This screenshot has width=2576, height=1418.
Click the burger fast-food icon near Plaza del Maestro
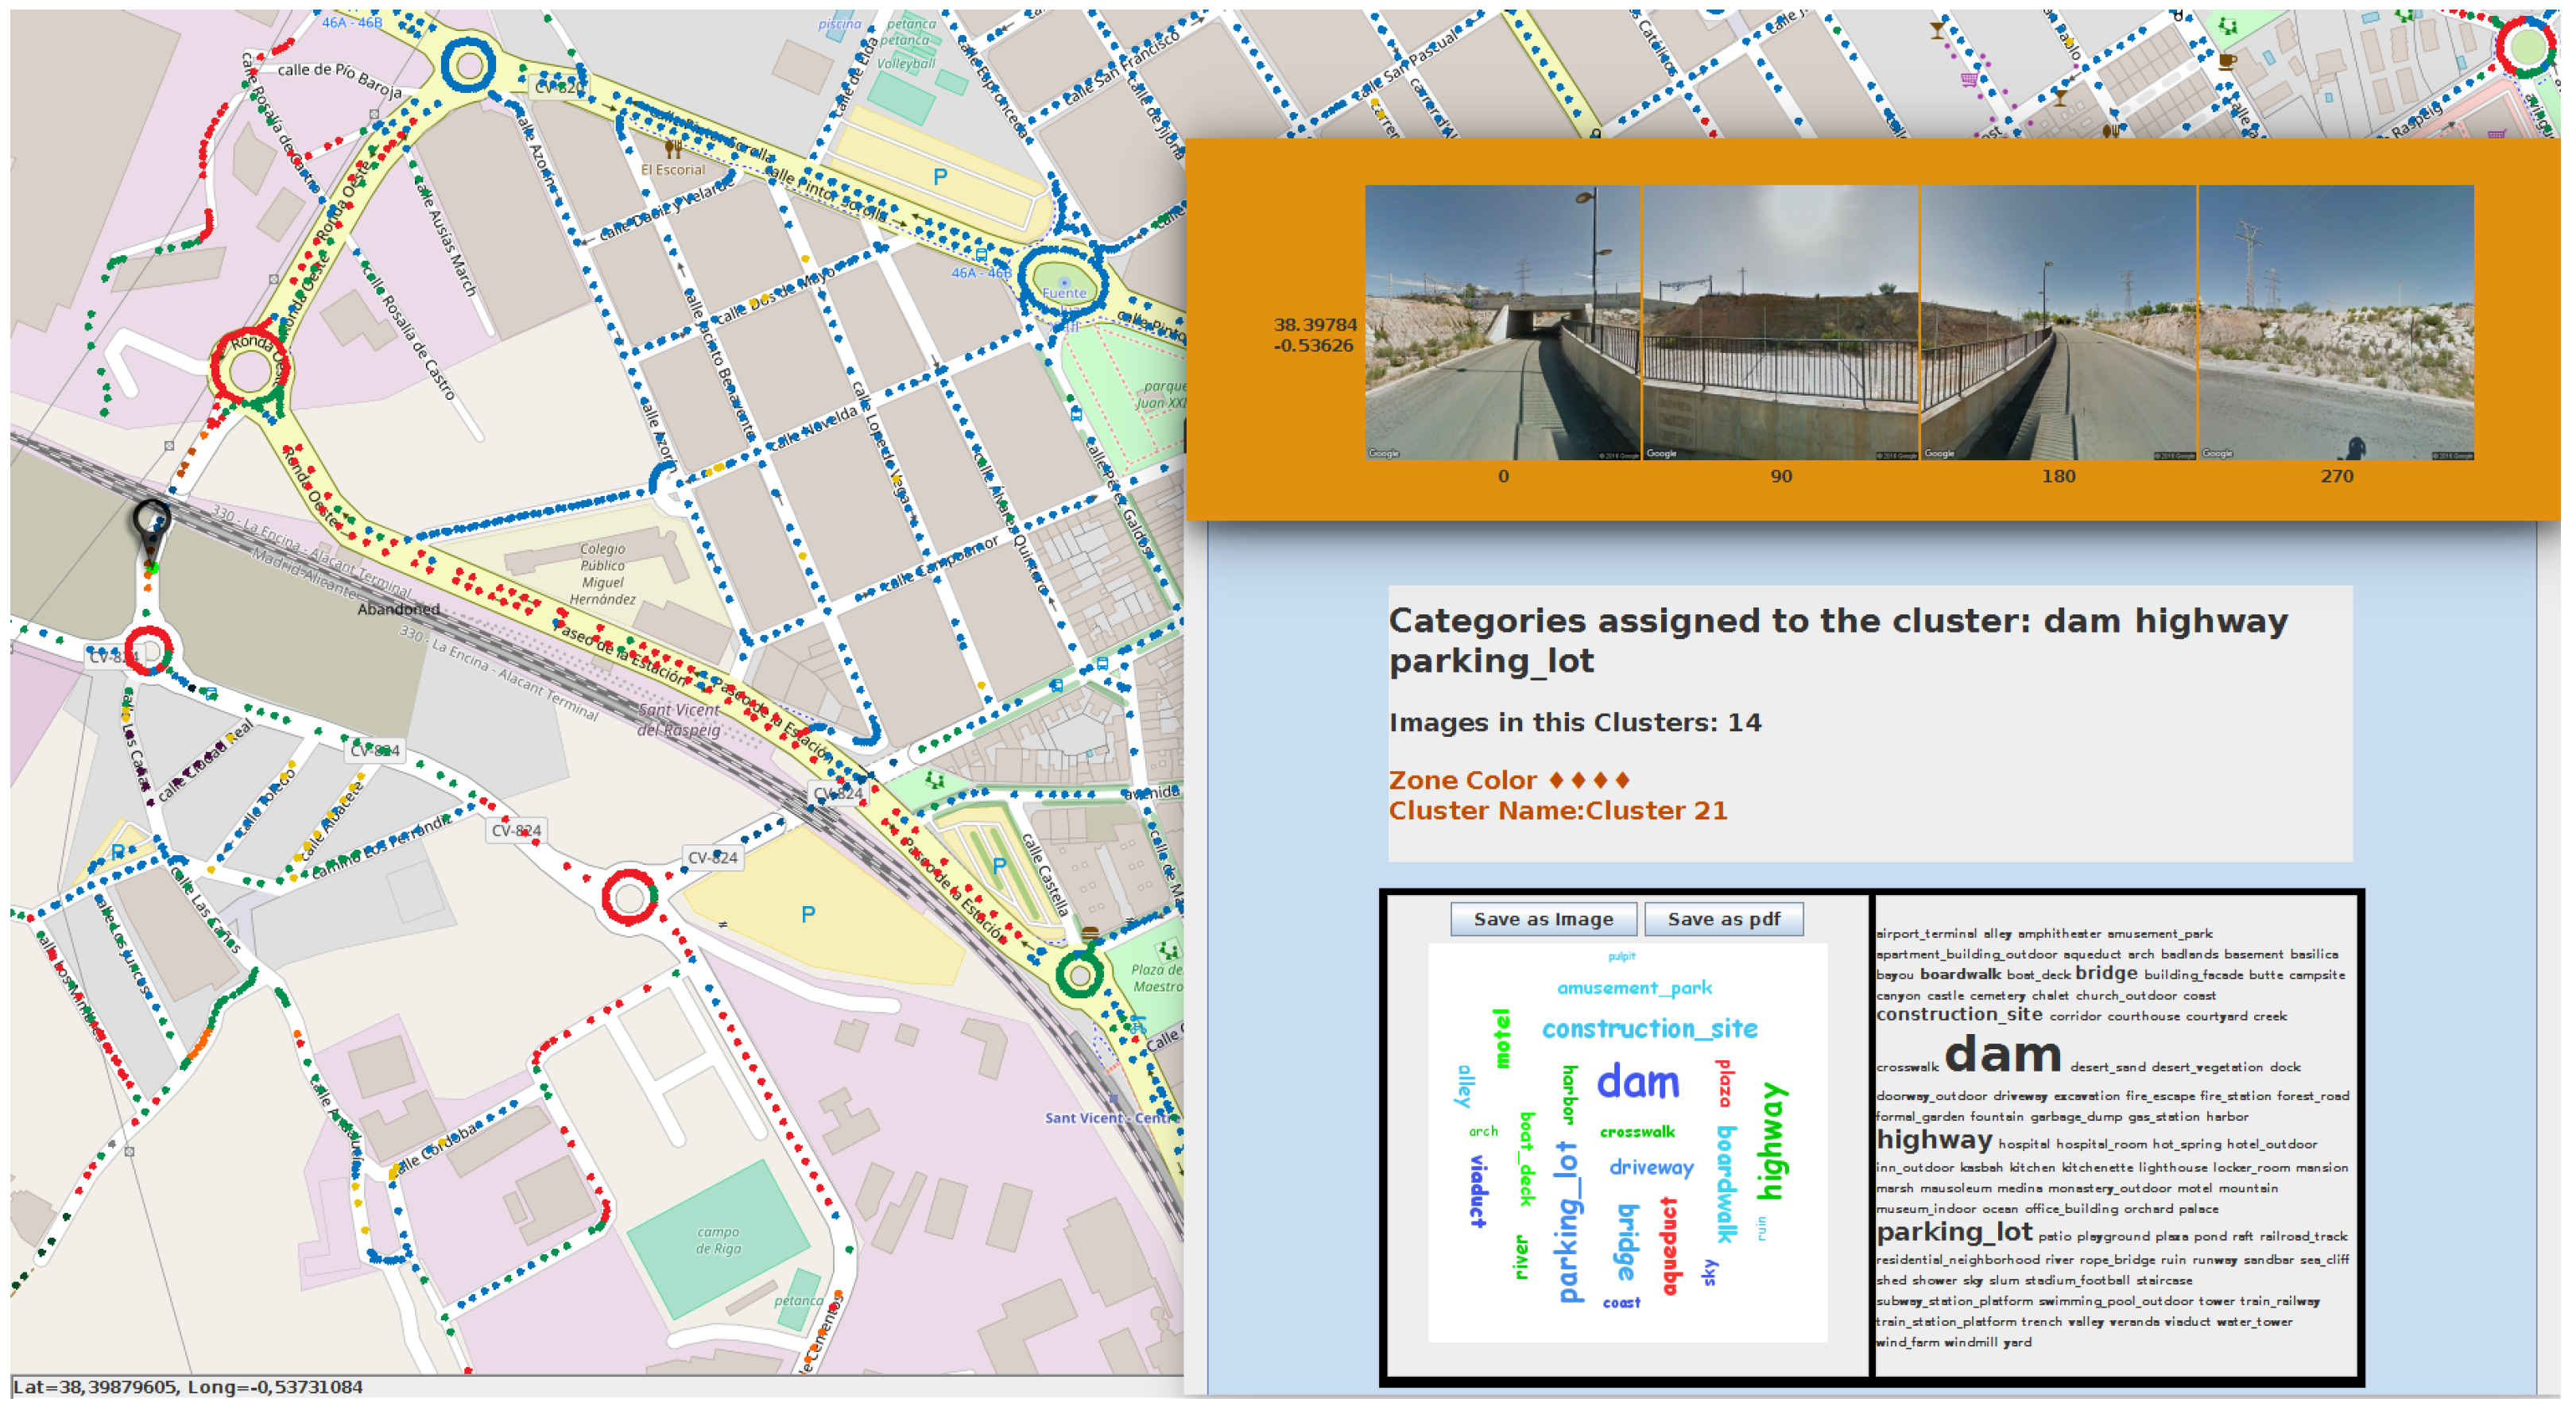click(x=1090, y=934)
